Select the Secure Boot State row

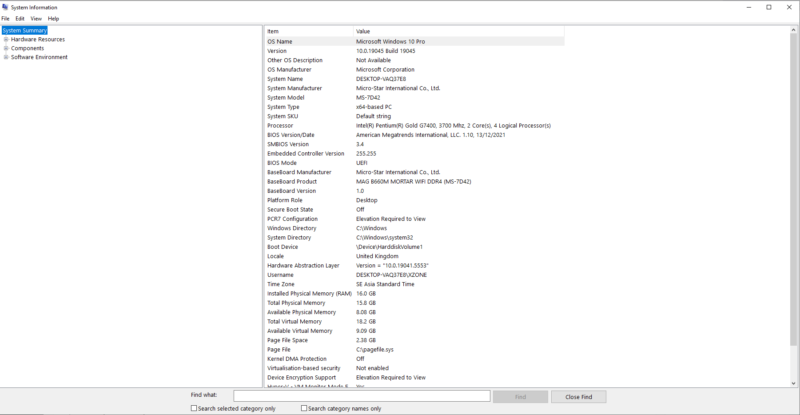(x=414, y=209)
